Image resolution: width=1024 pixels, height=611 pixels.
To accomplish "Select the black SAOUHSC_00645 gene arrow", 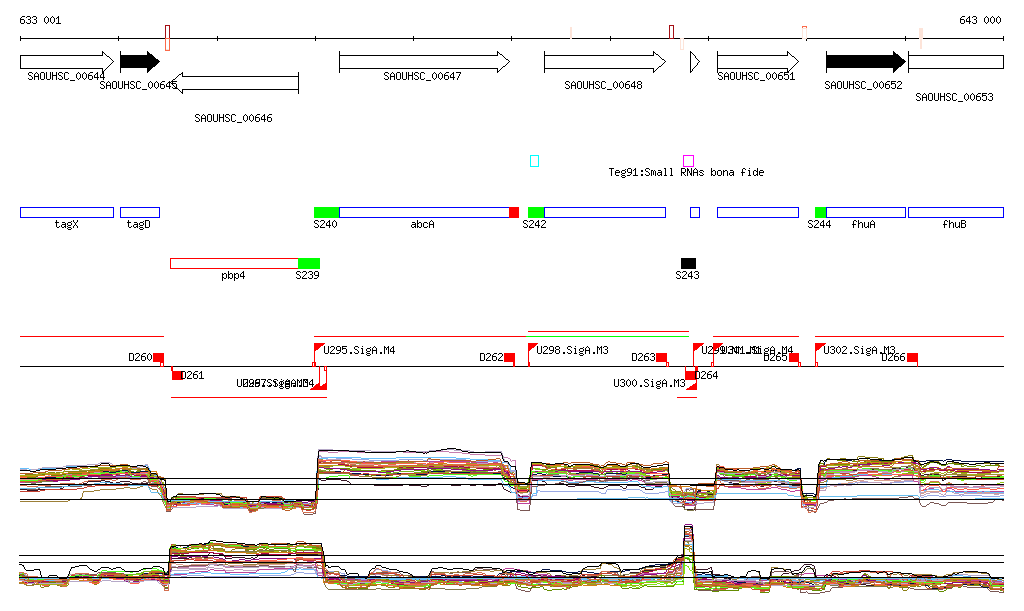I will [x=140, y=62].
